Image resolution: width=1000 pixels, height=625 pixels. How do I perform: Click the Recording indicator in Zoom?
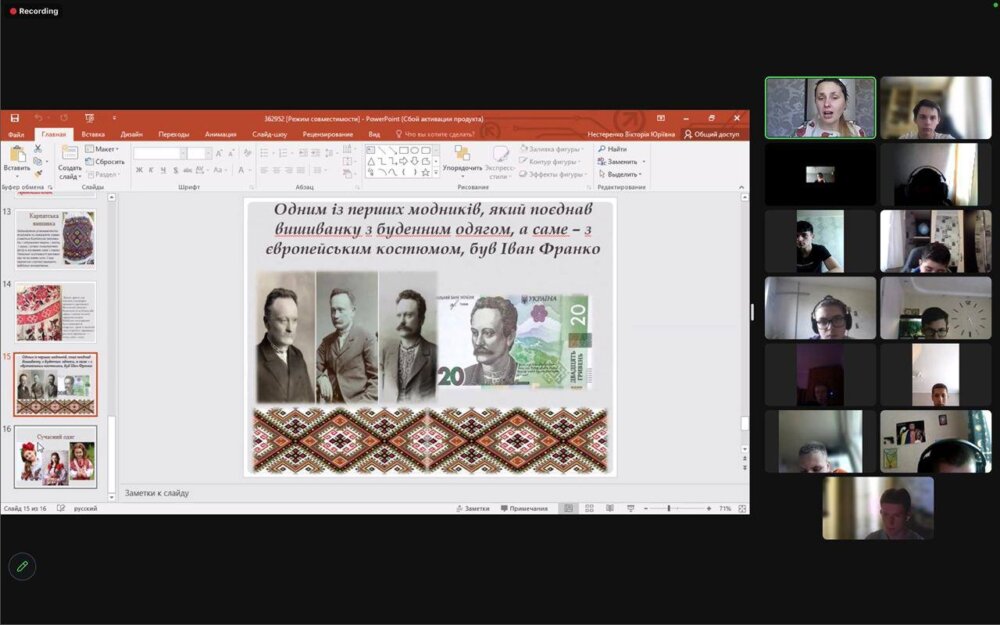34,11
